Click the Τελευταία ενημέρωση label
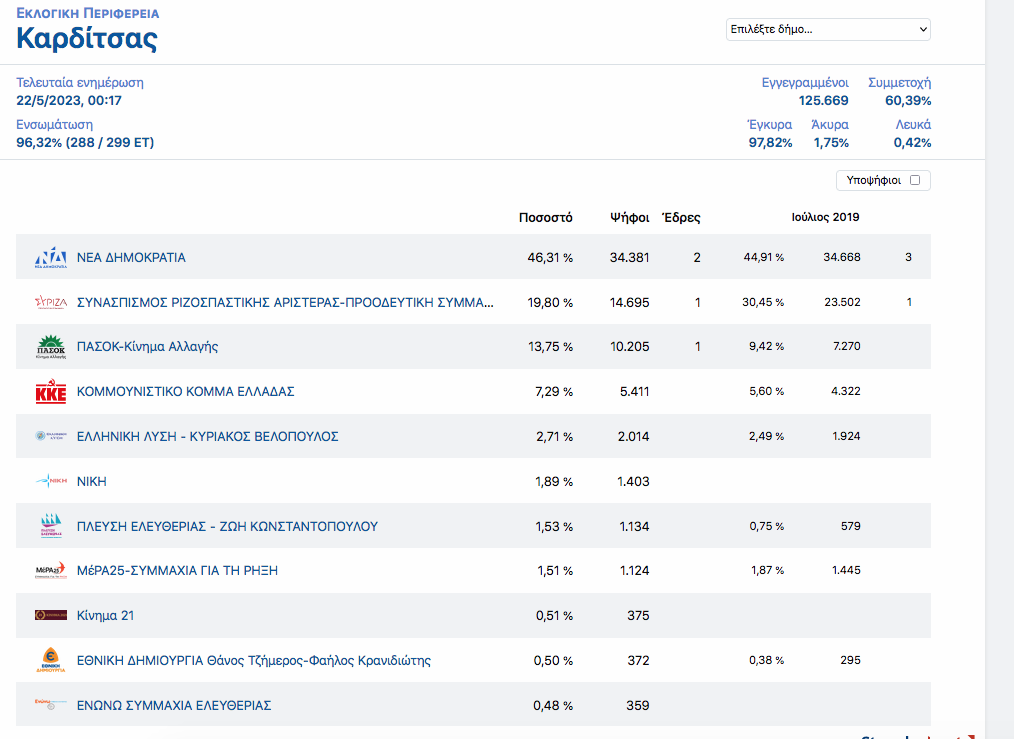 [x=80, y=83]
